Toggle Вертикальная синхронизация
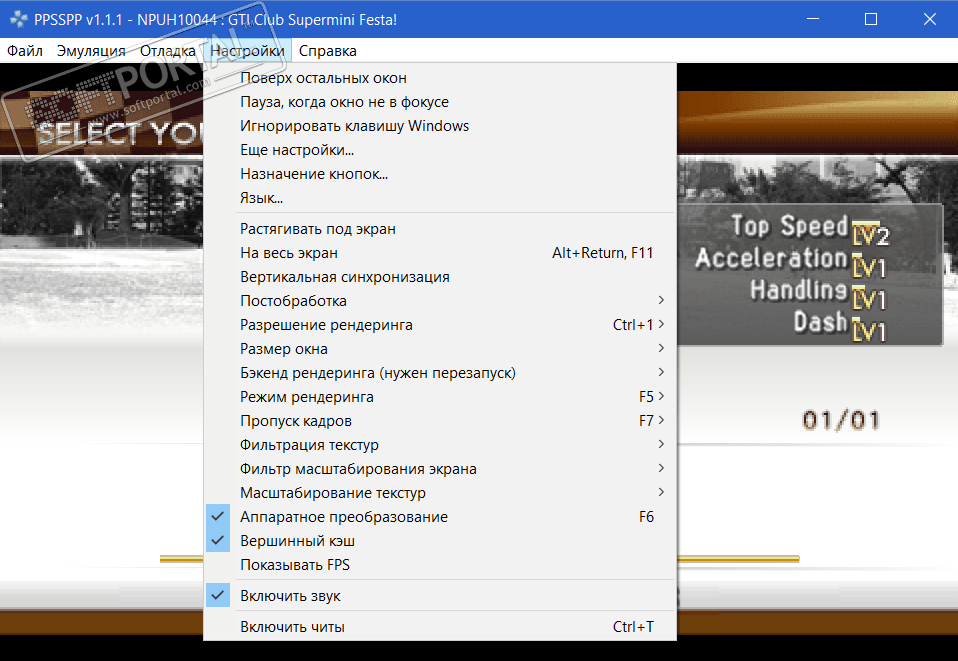Screen dimensions: 958x661 click(440, 277)
